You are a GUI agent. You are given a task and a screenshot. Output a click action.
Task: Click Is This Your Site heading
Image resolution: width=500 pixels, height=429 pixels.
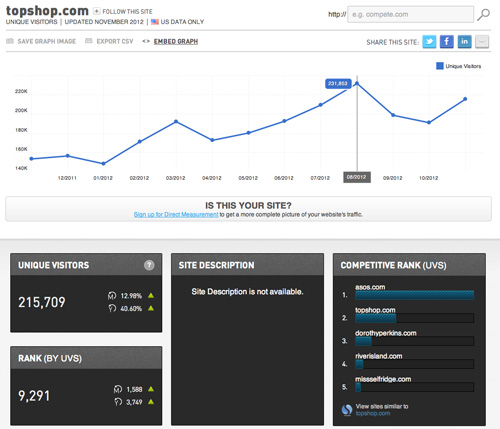[x=248, y=205]
